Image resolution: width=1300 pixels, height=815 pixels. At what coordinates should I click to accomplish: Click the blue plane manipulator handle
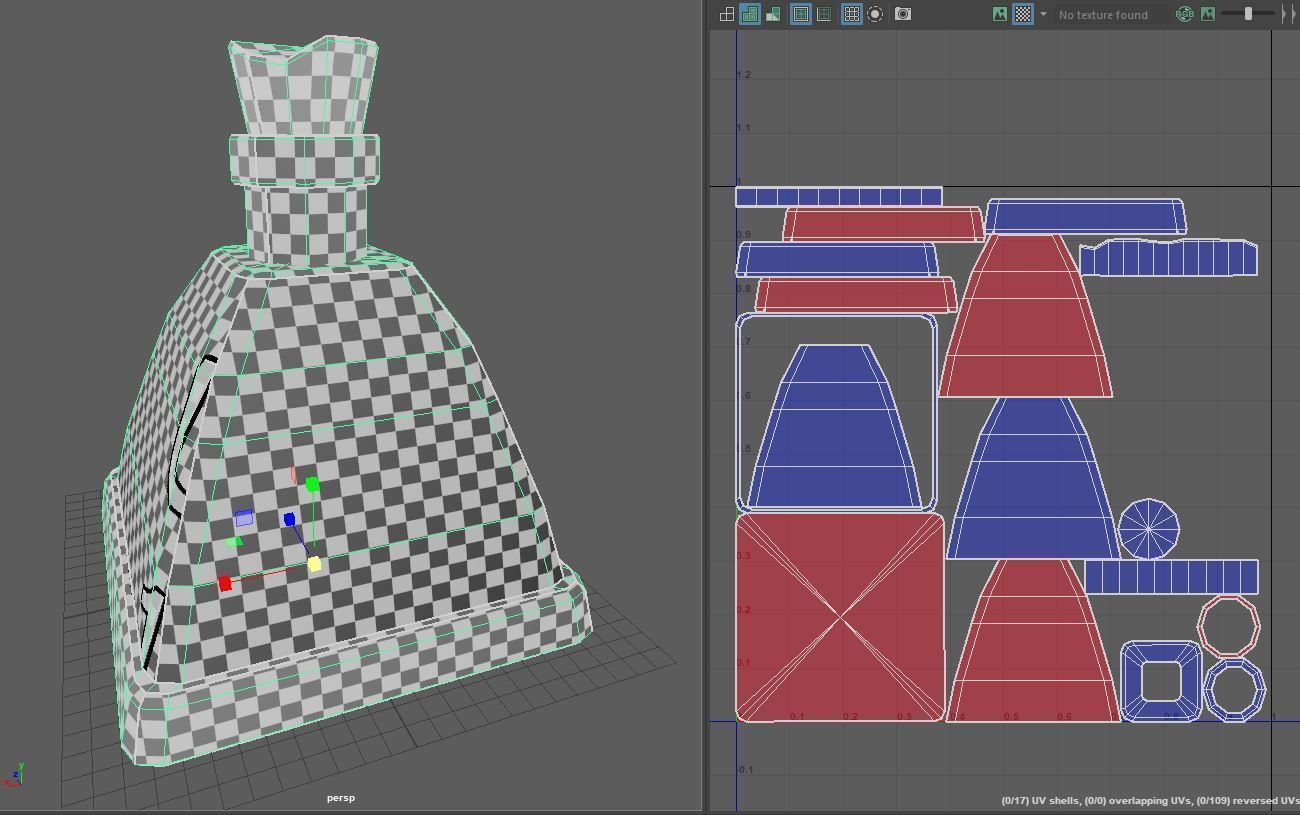[244, 518]
